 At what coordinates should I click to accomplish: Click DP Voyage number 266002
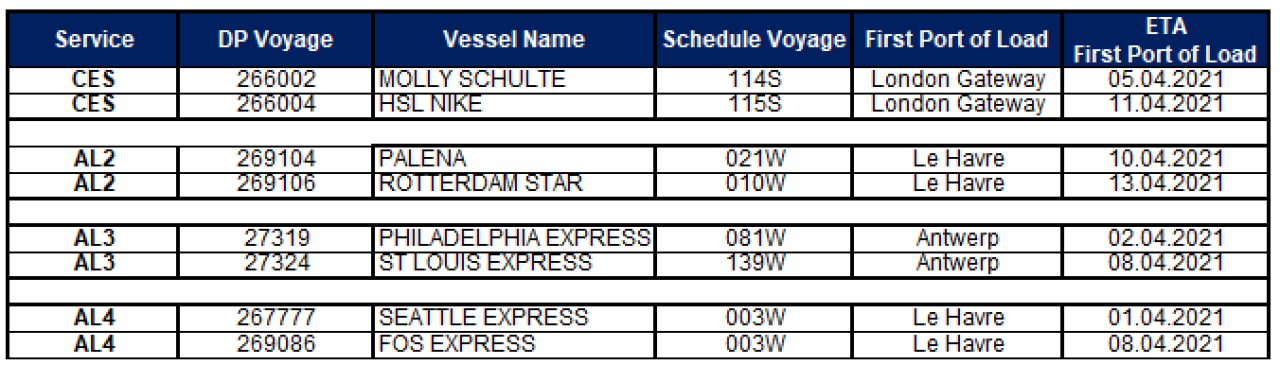click(x=277, y=80)
